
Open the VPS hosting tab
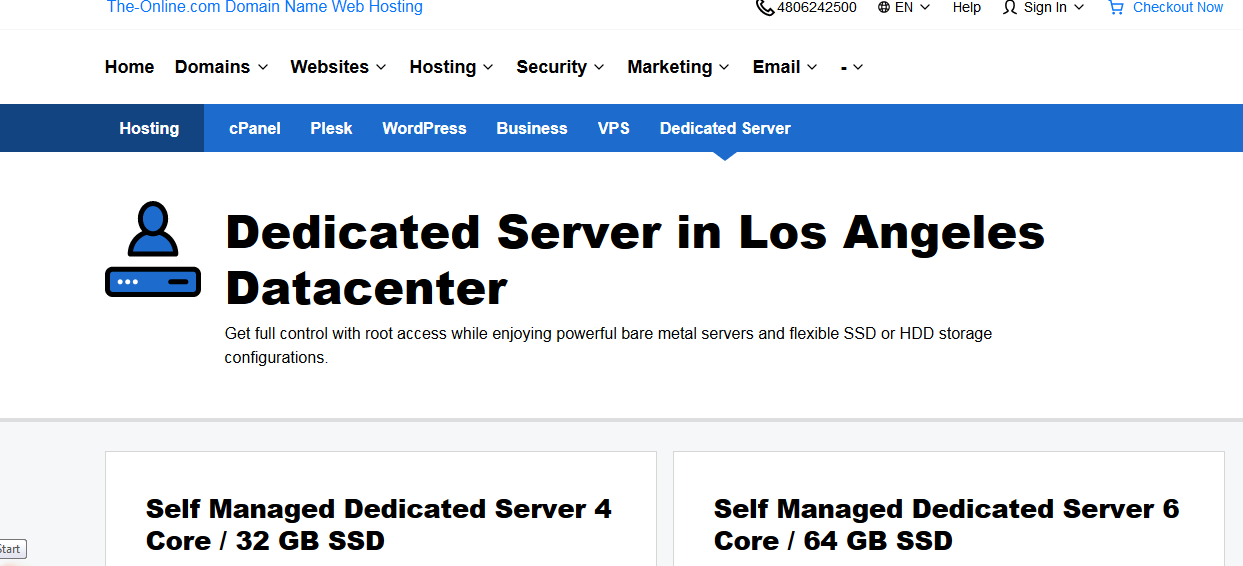(613, 128)
